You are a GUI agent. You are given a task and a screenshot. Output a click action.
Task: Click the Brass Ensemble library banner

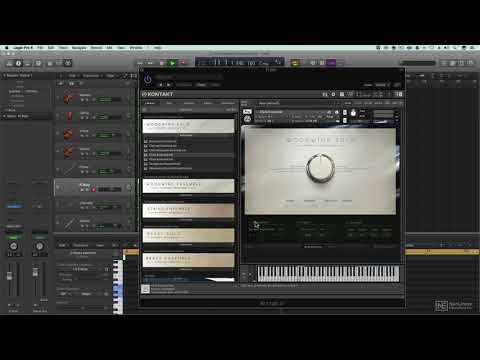pos(189,260)
